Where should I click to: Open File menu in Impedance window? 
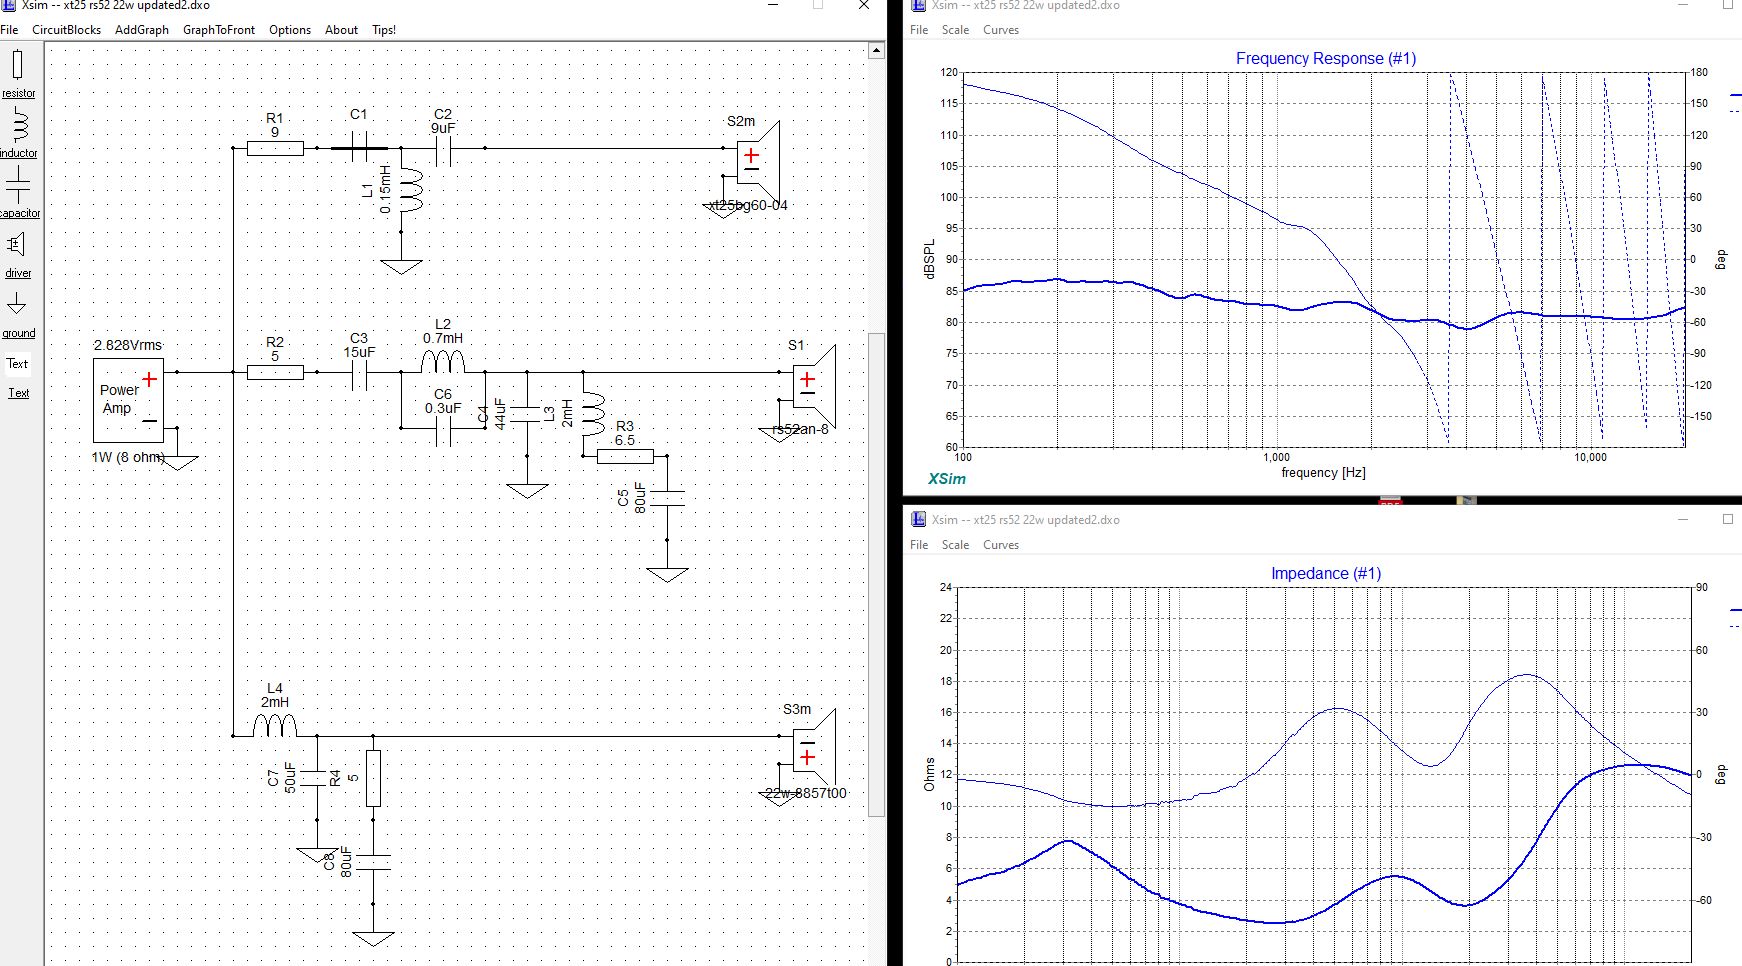click(x=919, y=545)
